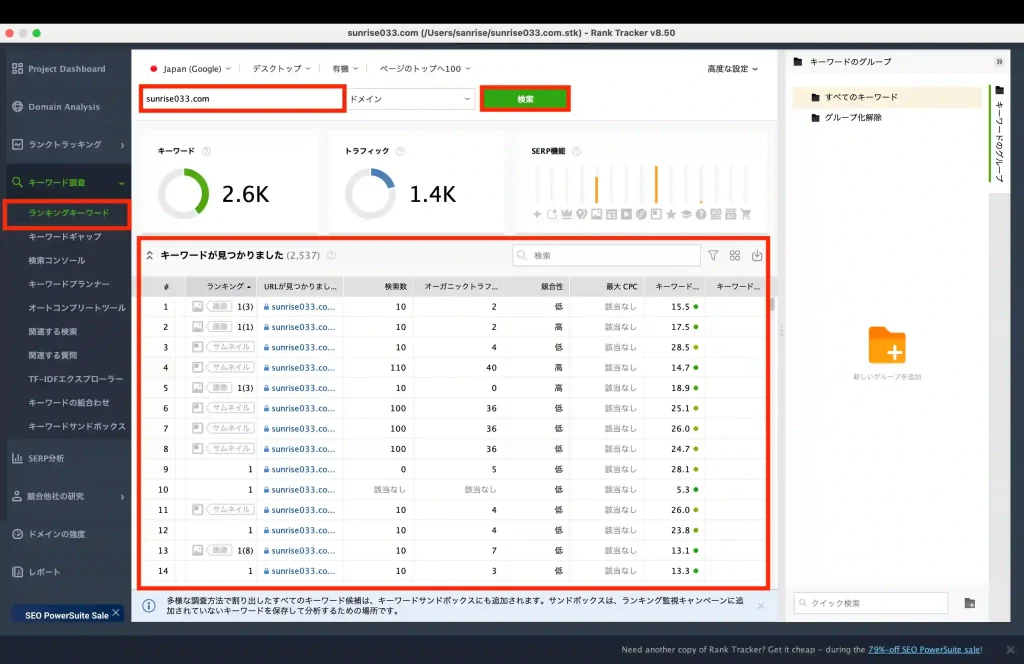Dismiss the SEO PowerSuite Sale badge
This screenshot has height=664, width=1024.
pyautogui.click(x=116, y=613)
